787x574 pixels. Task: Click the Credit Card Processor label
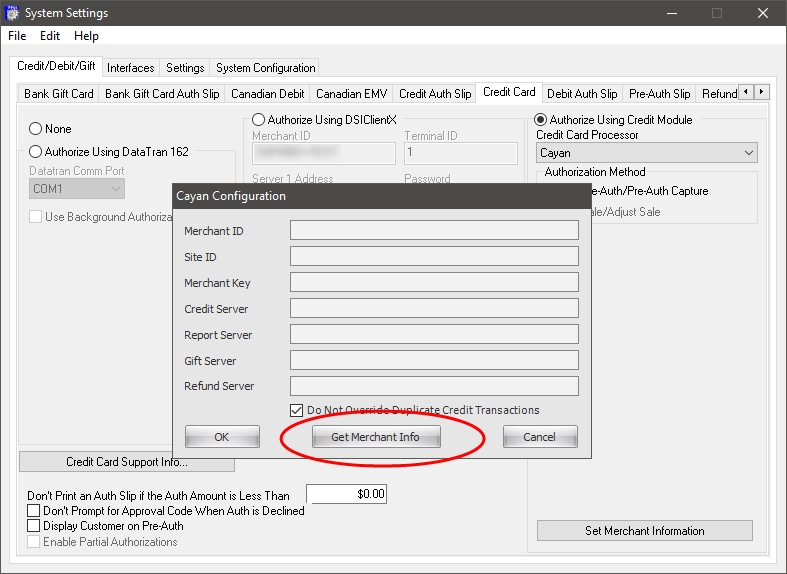[587, 135]
